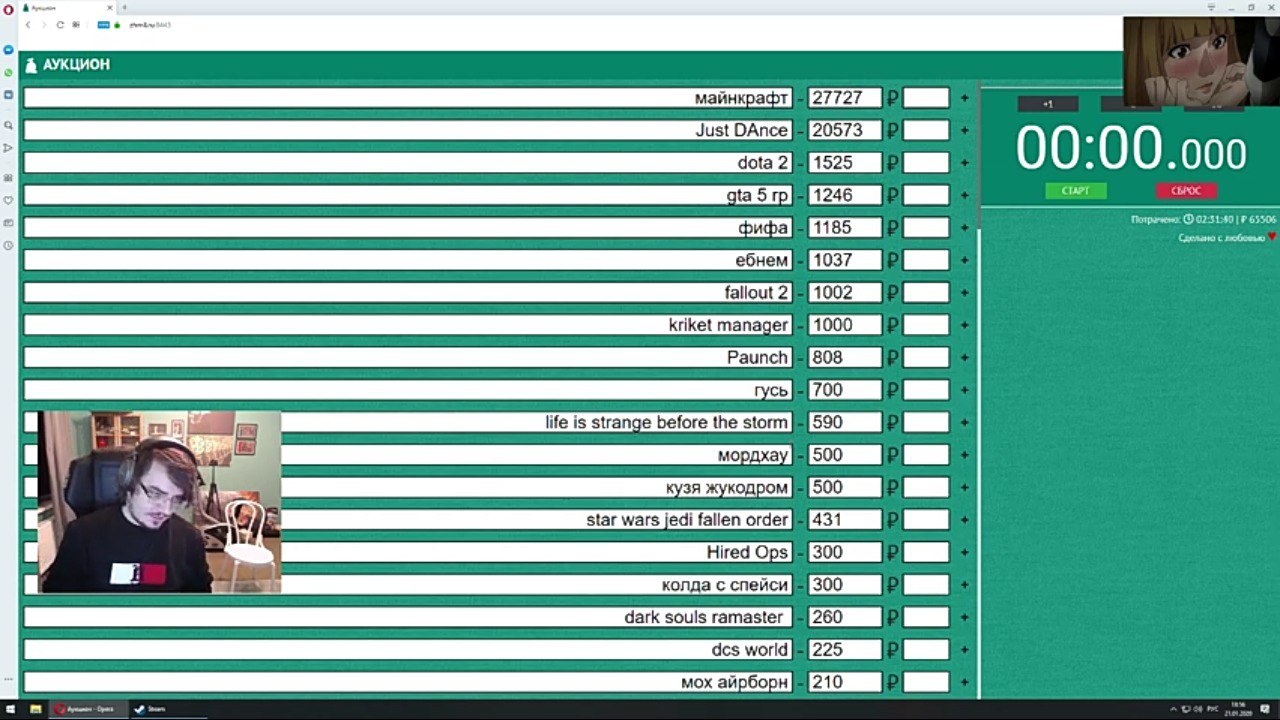Click plus icon in gta 5 гр row

point(964,195)
